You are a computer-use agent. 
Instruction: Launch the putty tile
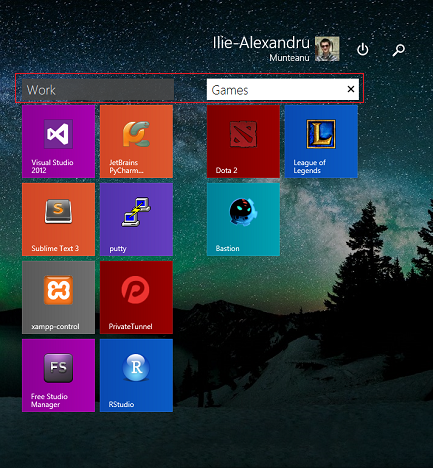pyautogui.click(x=136, y=219)
